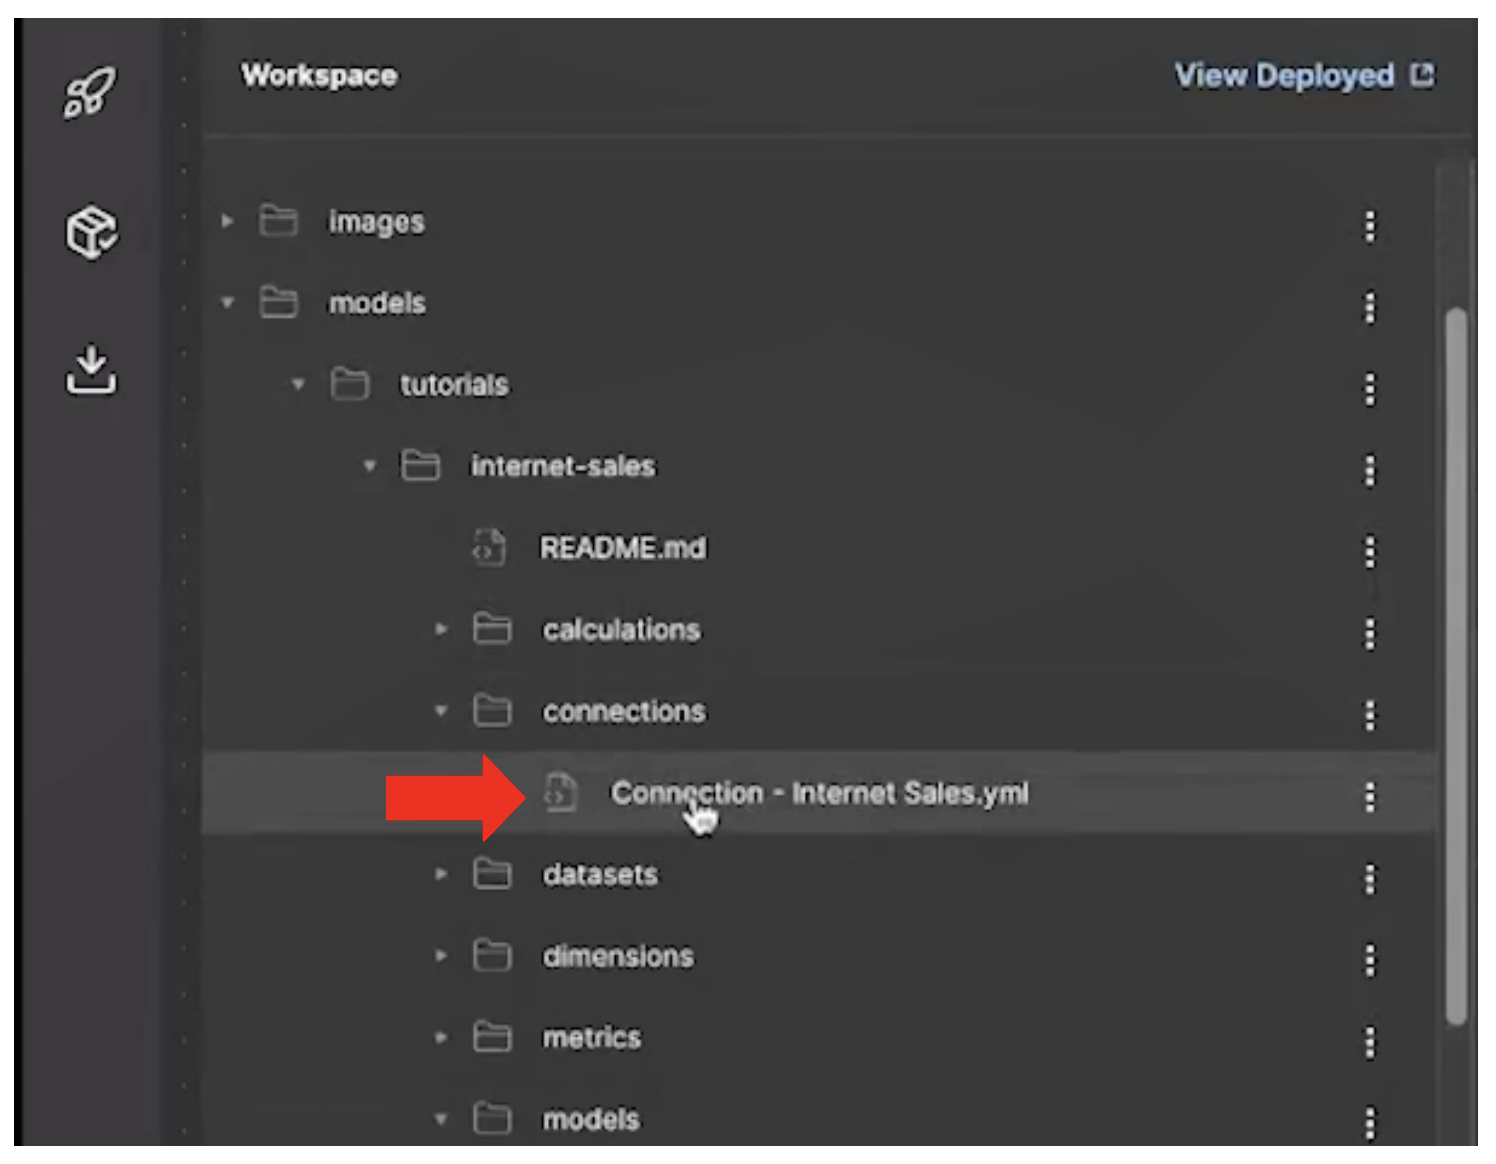This screenshot has height=1164, width=1496.
Task: Select Connection - Internet Sales.yml
Action: (822, 792)
